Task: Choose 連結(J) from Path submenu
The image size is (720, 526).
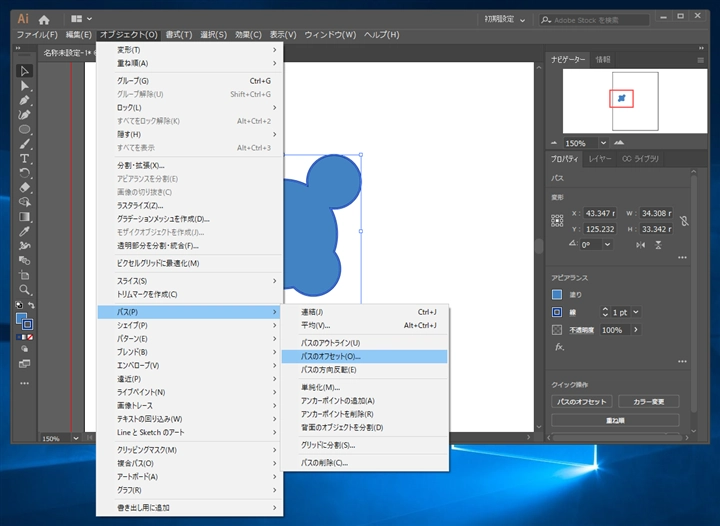Action: 365,312
